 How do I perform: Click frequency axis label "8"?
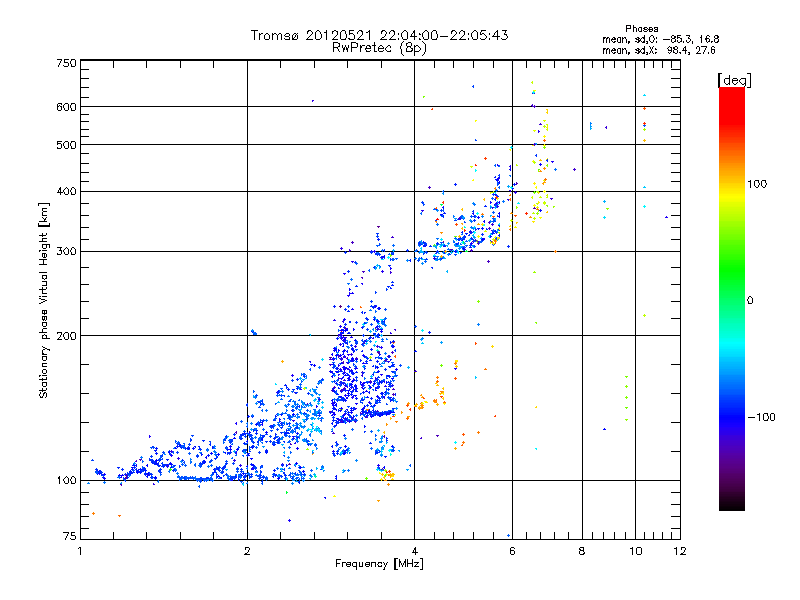pyautogui.click(x=582, y=551)
